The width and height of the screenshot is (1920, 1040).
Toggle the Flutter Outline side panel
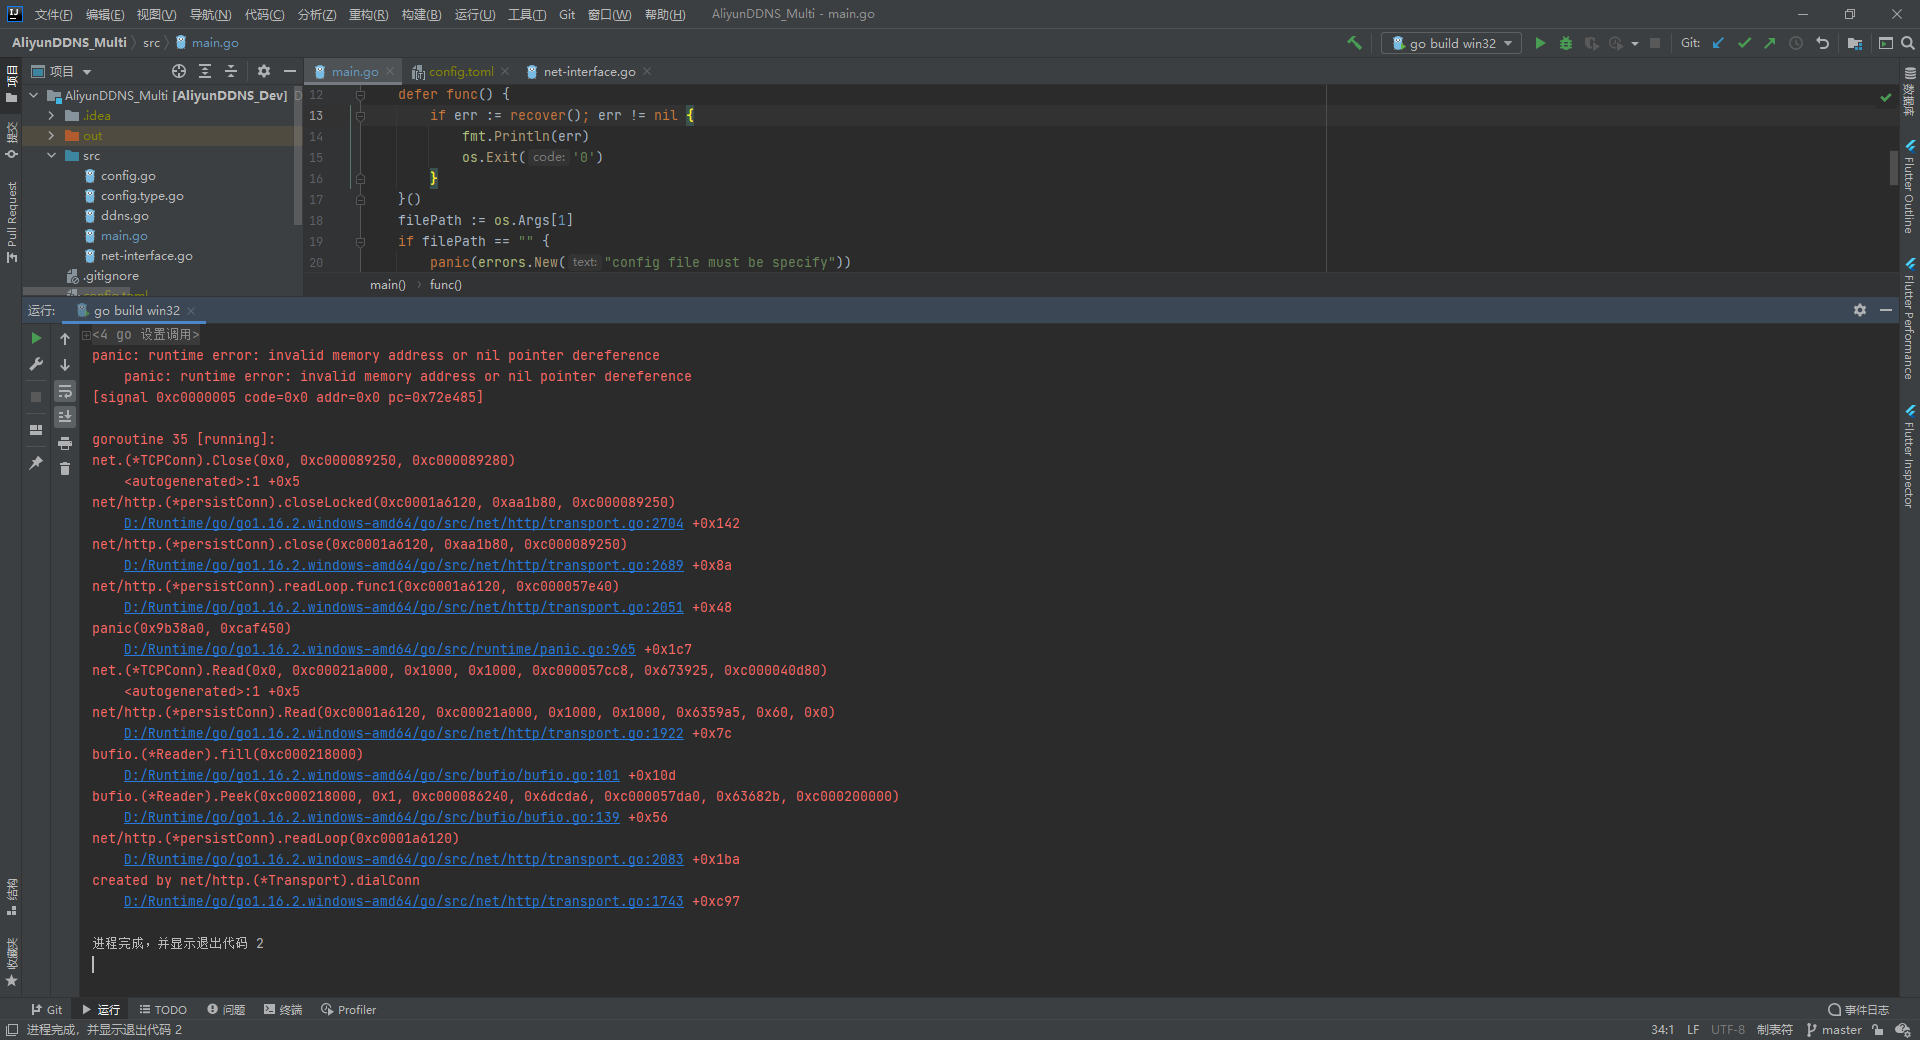(x=1909, y=188)
